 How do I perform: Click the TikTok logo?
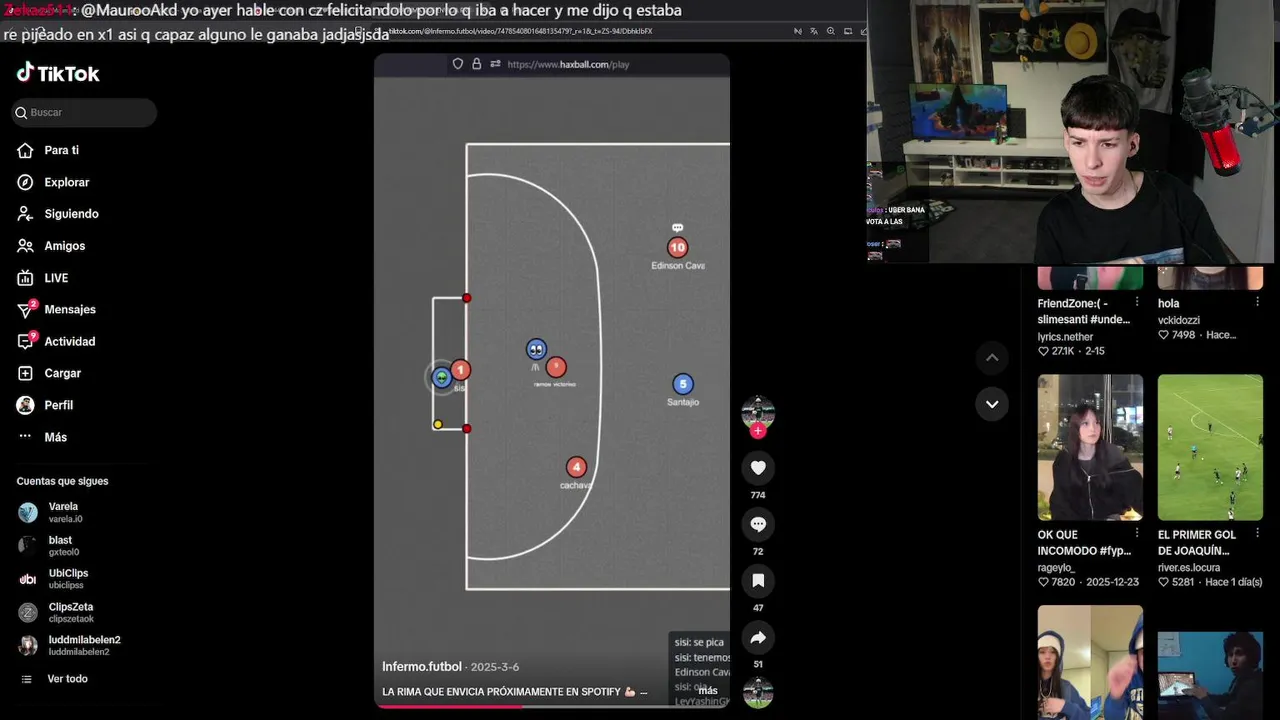(58, 73)
